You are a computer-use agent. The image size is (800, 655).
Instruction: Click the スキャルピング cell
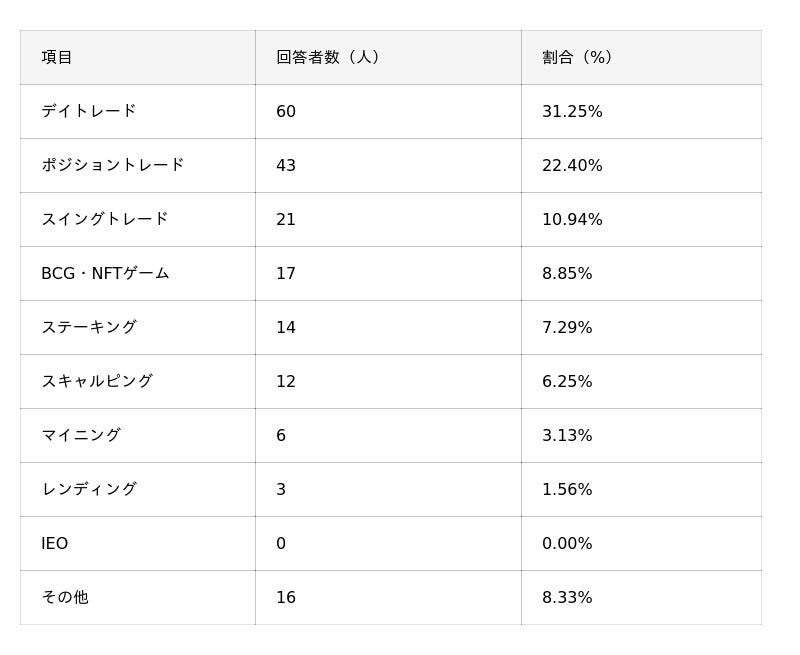(x=97, y=382)
